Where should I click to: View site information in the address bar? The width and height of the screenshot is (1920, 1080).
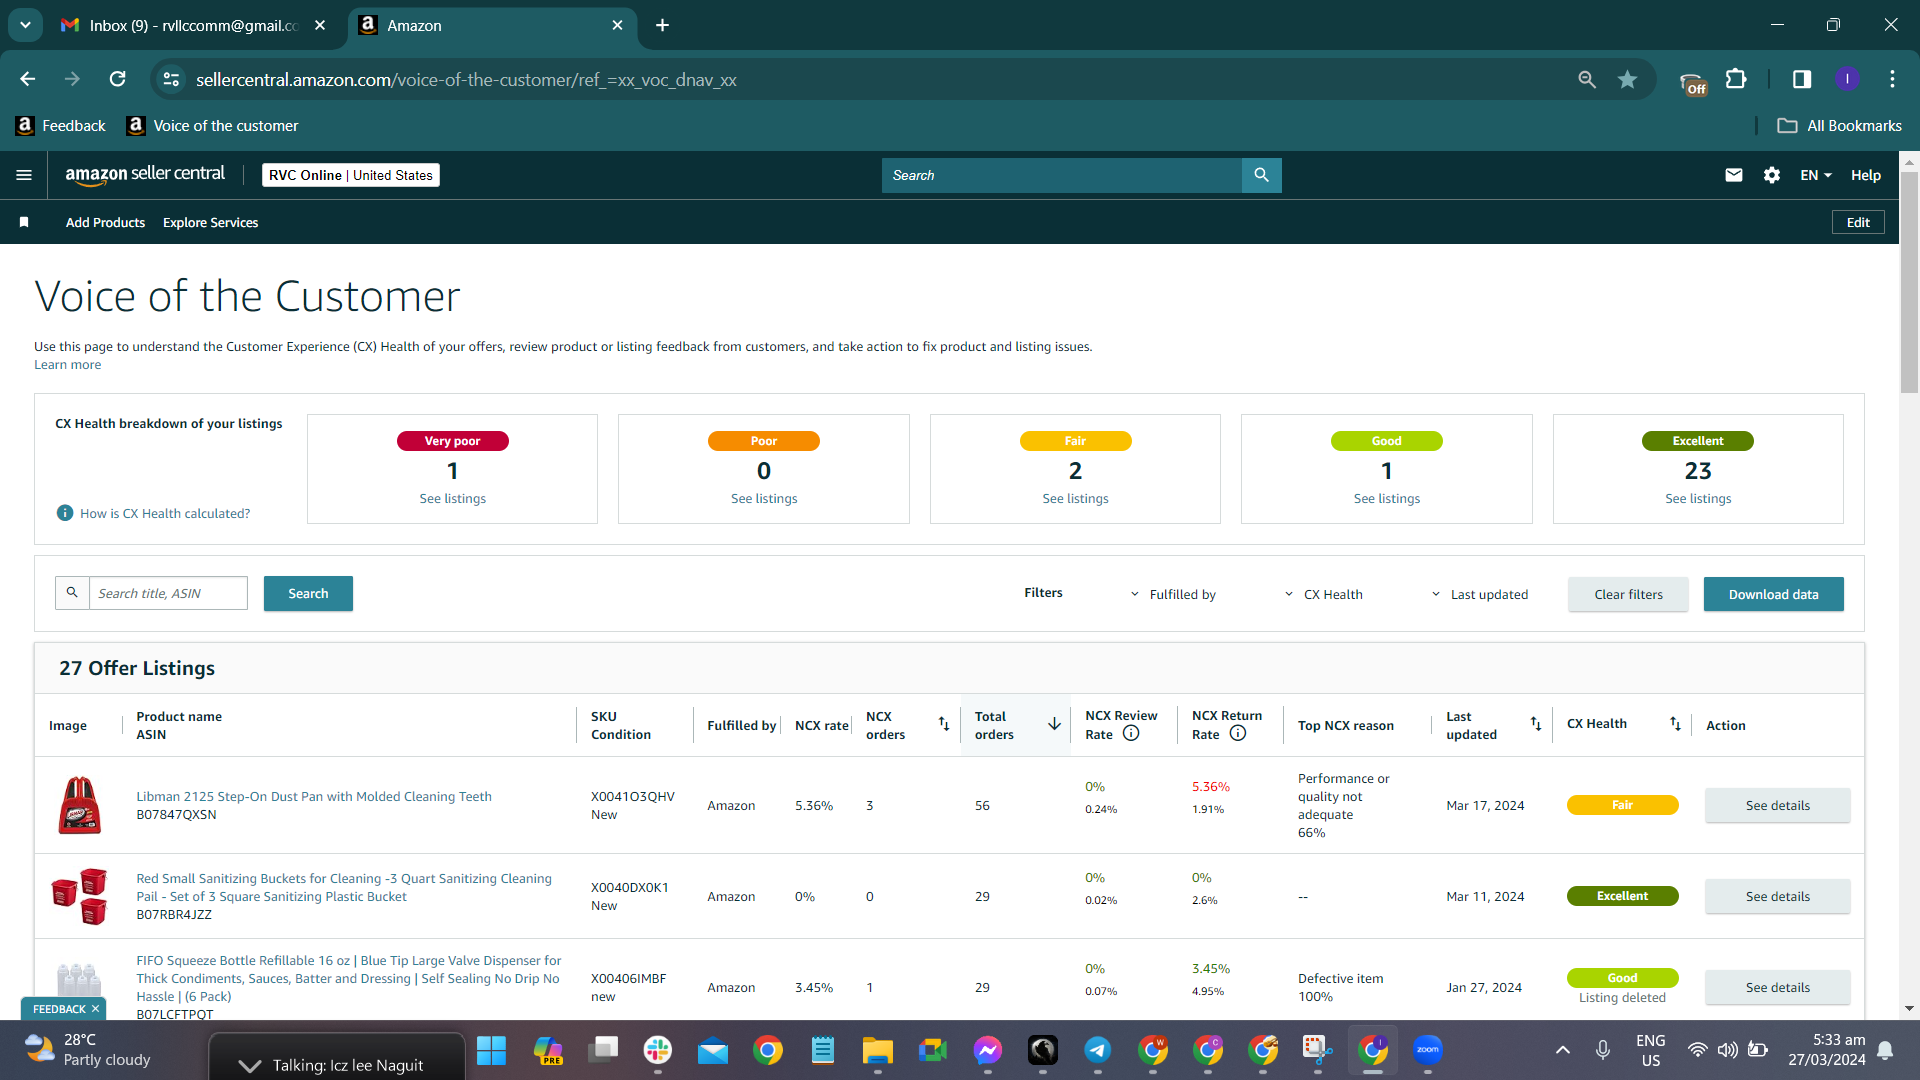[x=172, y=79]
